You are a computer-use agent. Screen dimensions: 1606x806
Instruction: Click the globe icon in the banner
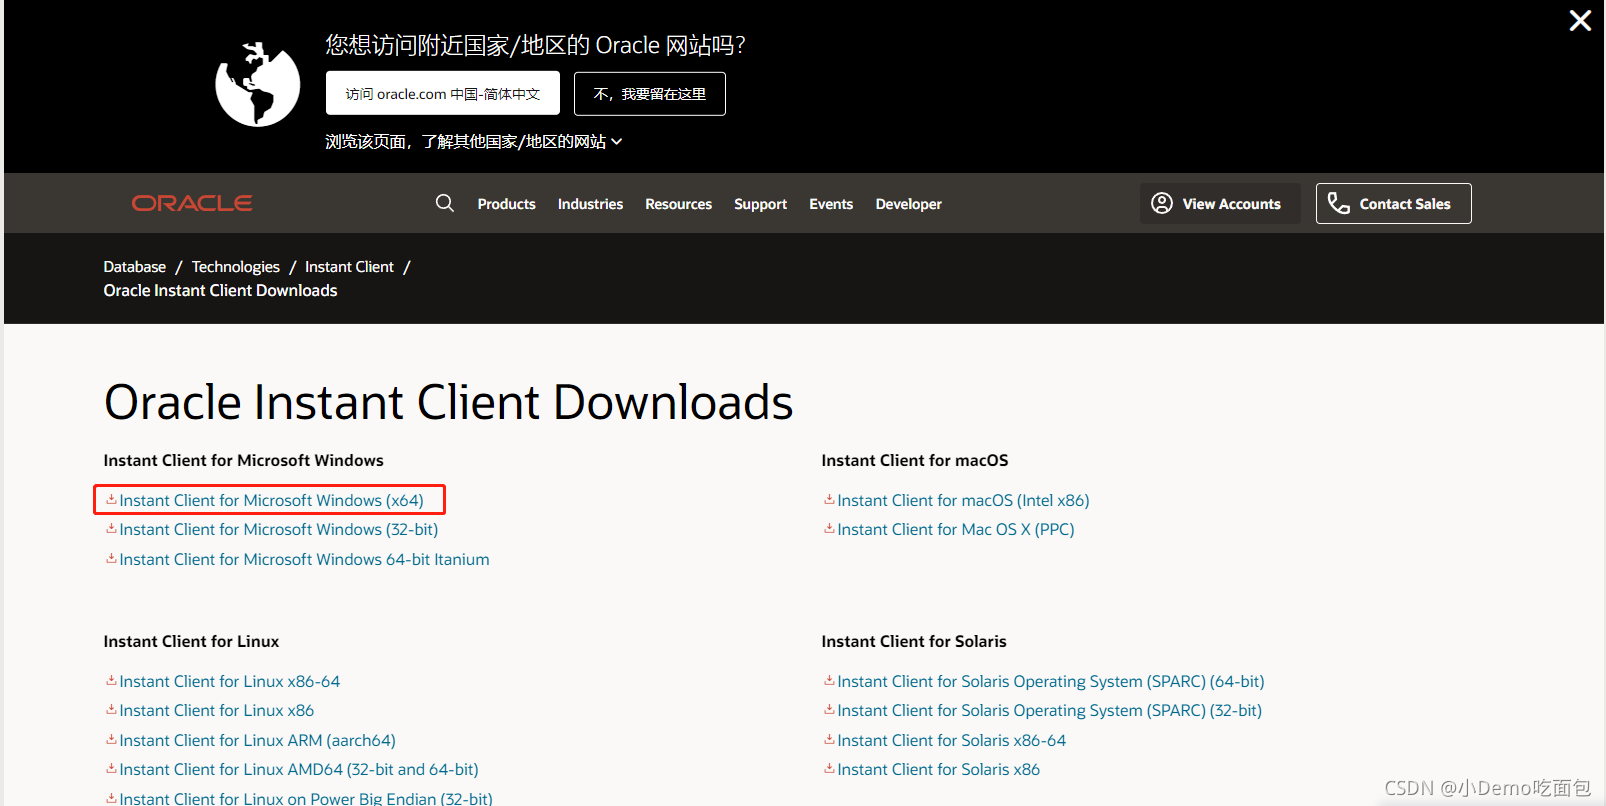tap(258, 84)
